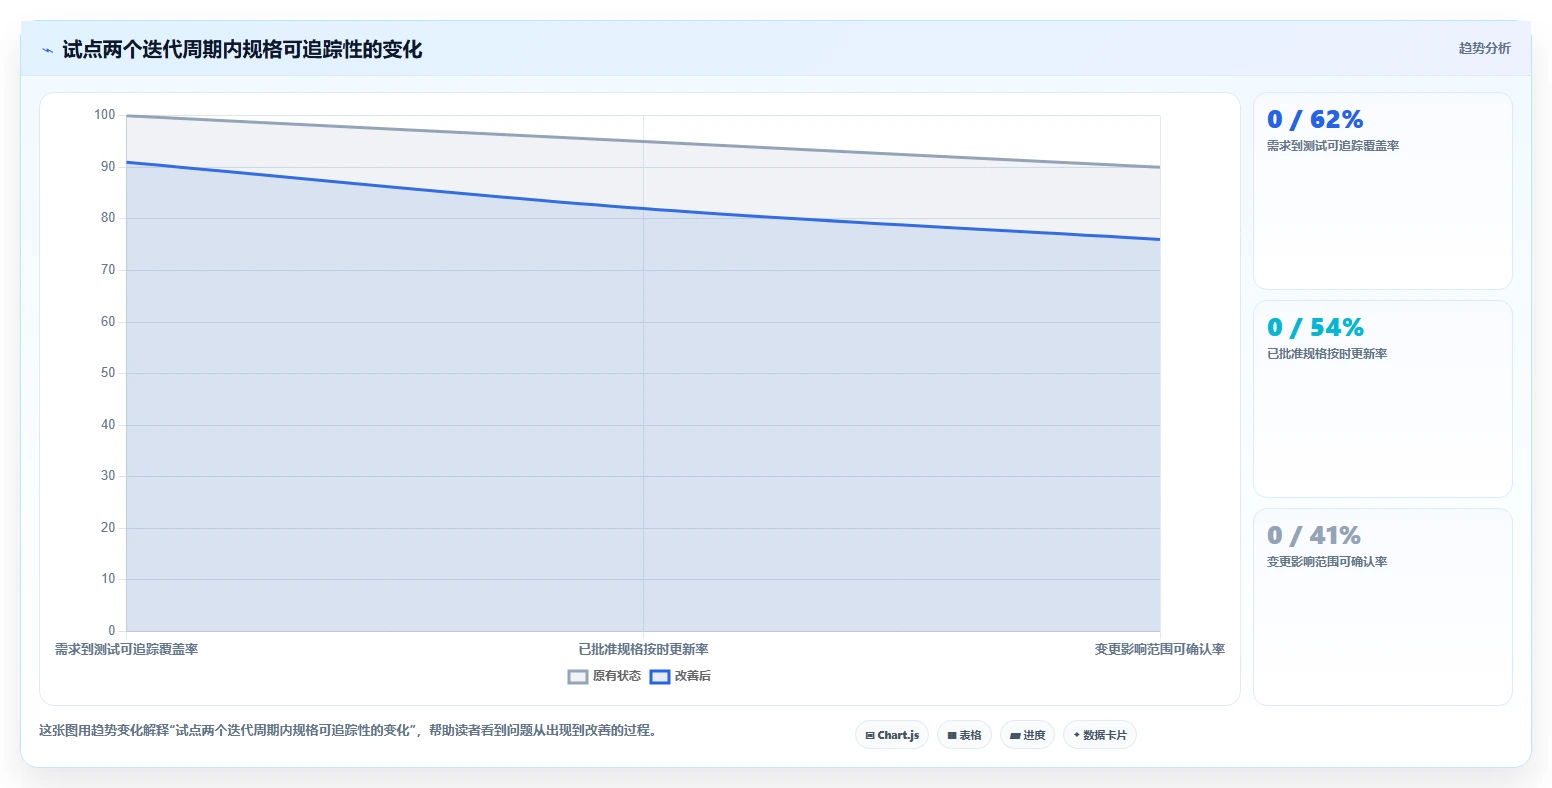Screen dimensions: 1552x788
Task: Click 已批准规格按时更新率 caption in stat card
Action: point(1327,354)
